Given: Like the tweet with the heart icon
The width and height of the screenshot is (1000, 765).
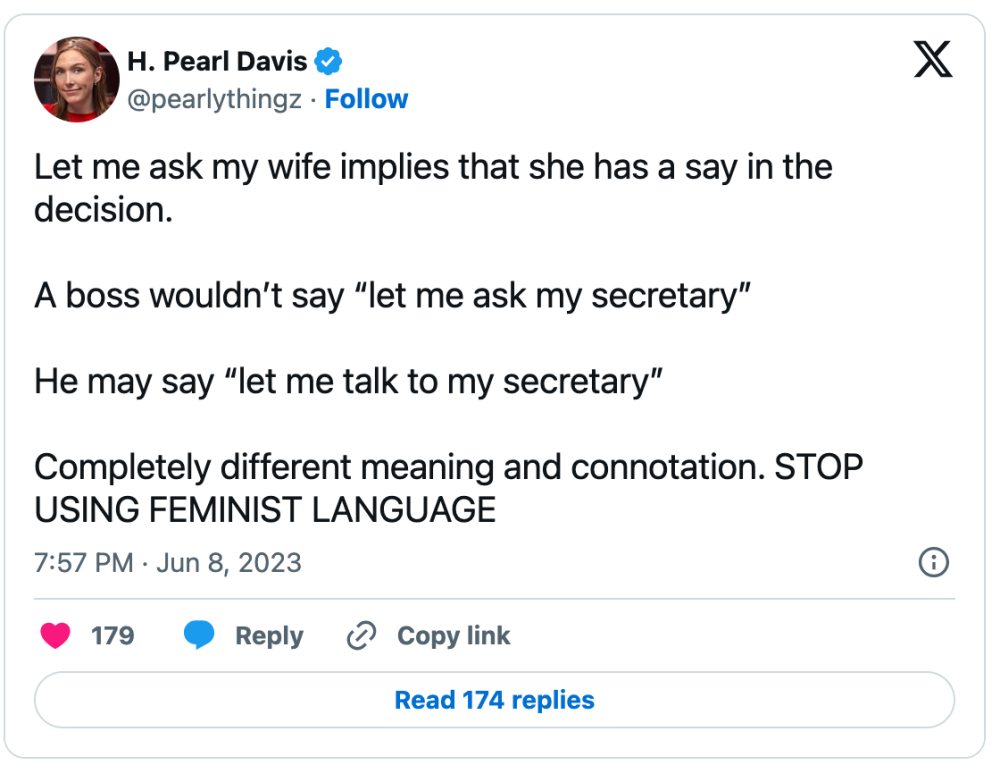Looking at the screenshot, I should (x=55, y=636).
